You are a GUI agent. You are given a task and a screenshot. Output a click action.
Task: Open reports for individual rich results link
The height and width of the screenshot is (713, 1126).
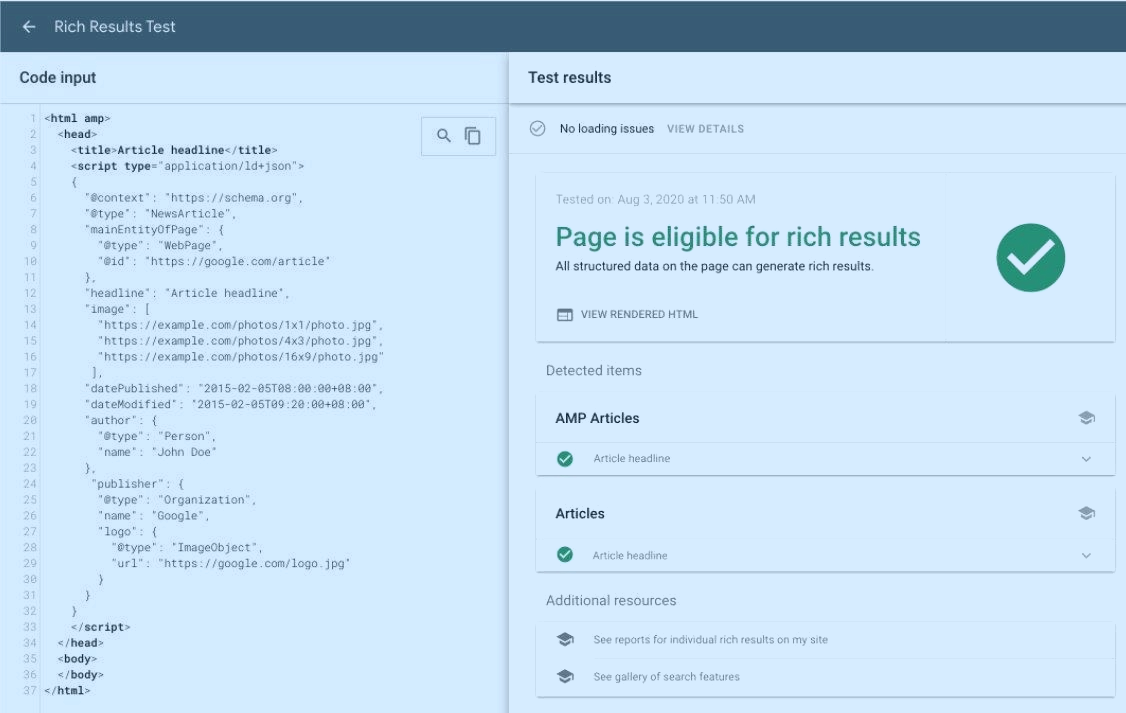[710, 640]
